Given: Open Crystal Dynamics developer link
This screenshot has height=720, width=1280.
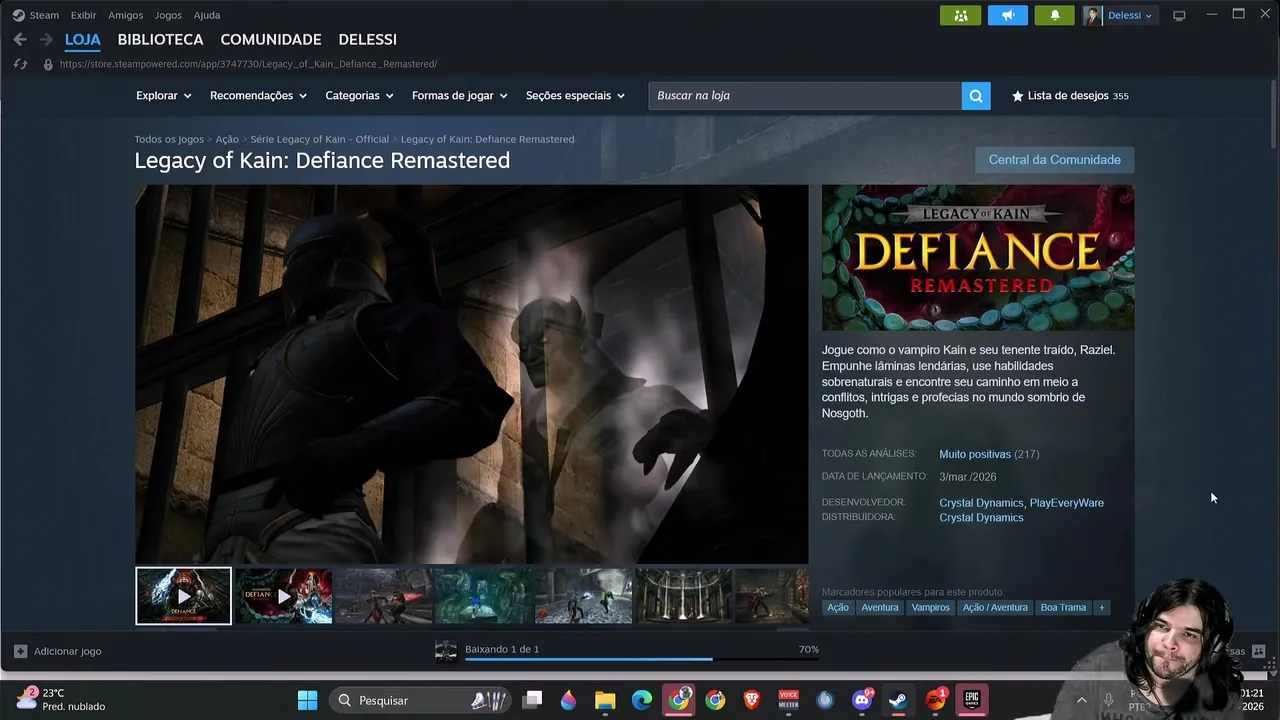Looking at the screenshot, I should [x=981, y=503].
